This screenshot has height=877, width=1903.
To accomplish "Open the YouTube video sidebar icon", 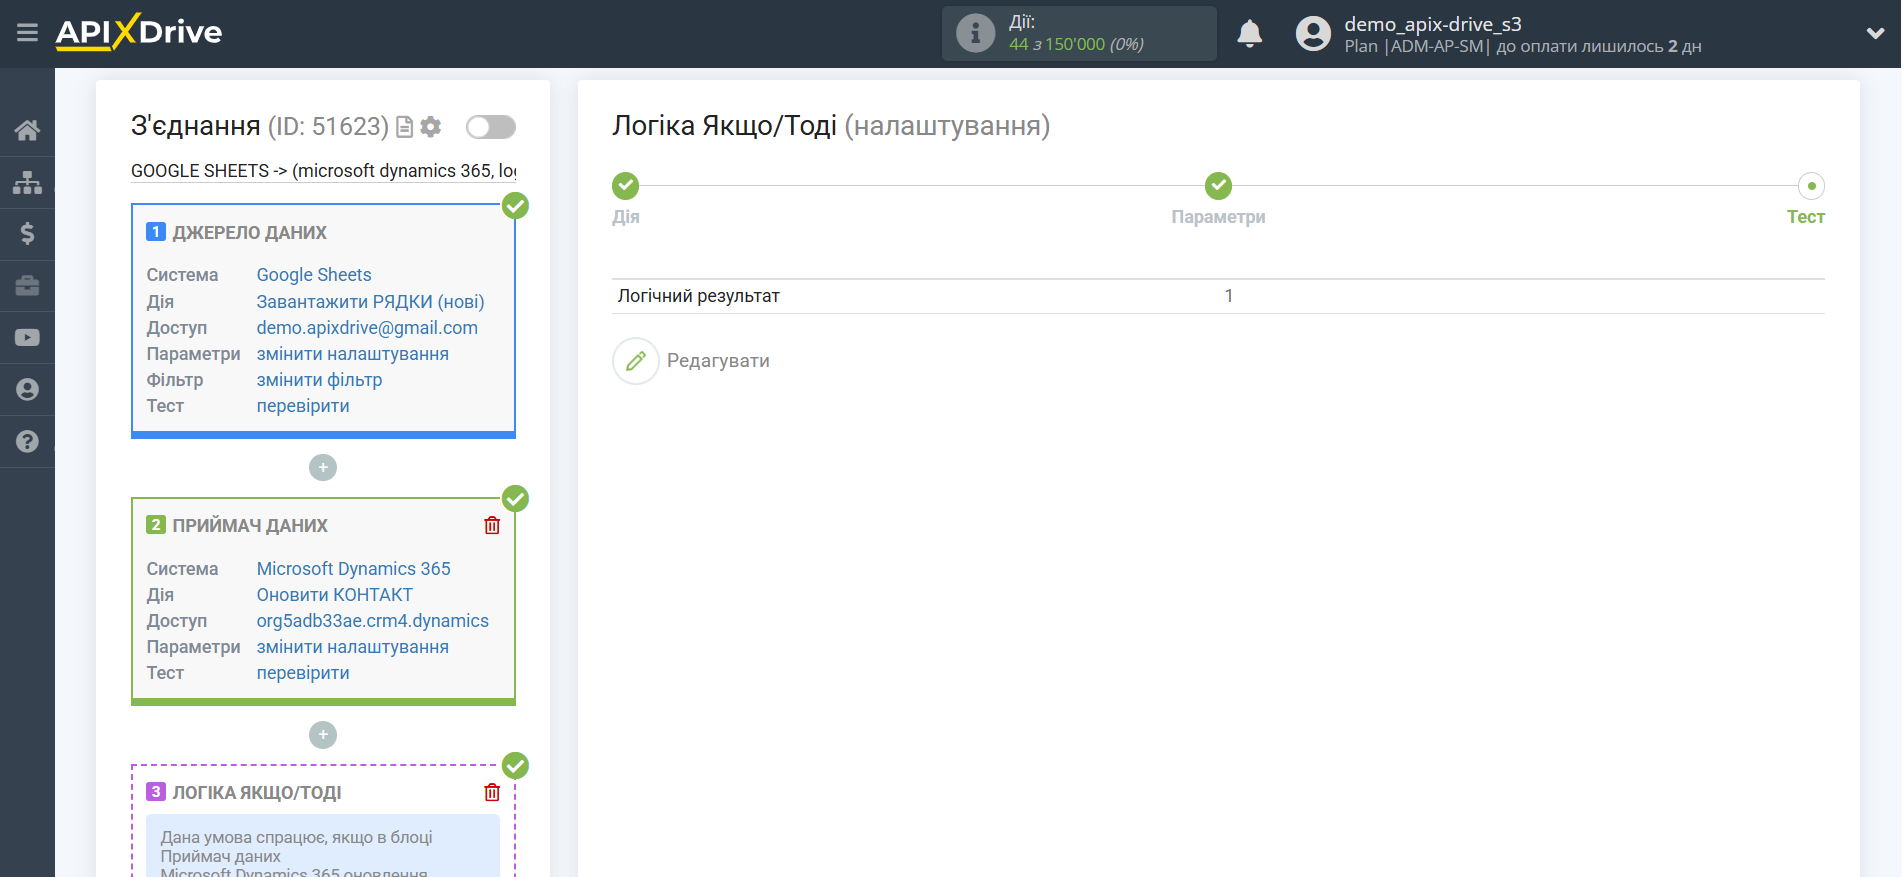I will [x=27, y=338].
